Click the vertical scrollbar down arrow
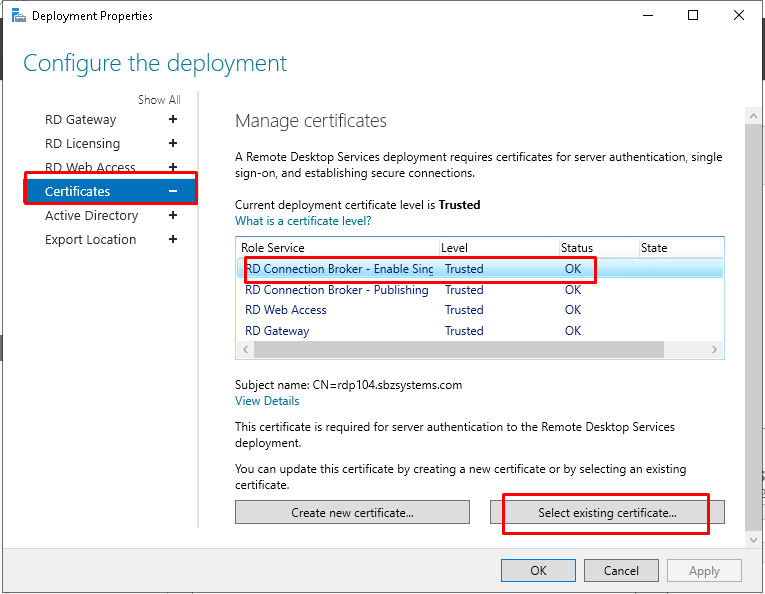765x594 pixels. 754,539
